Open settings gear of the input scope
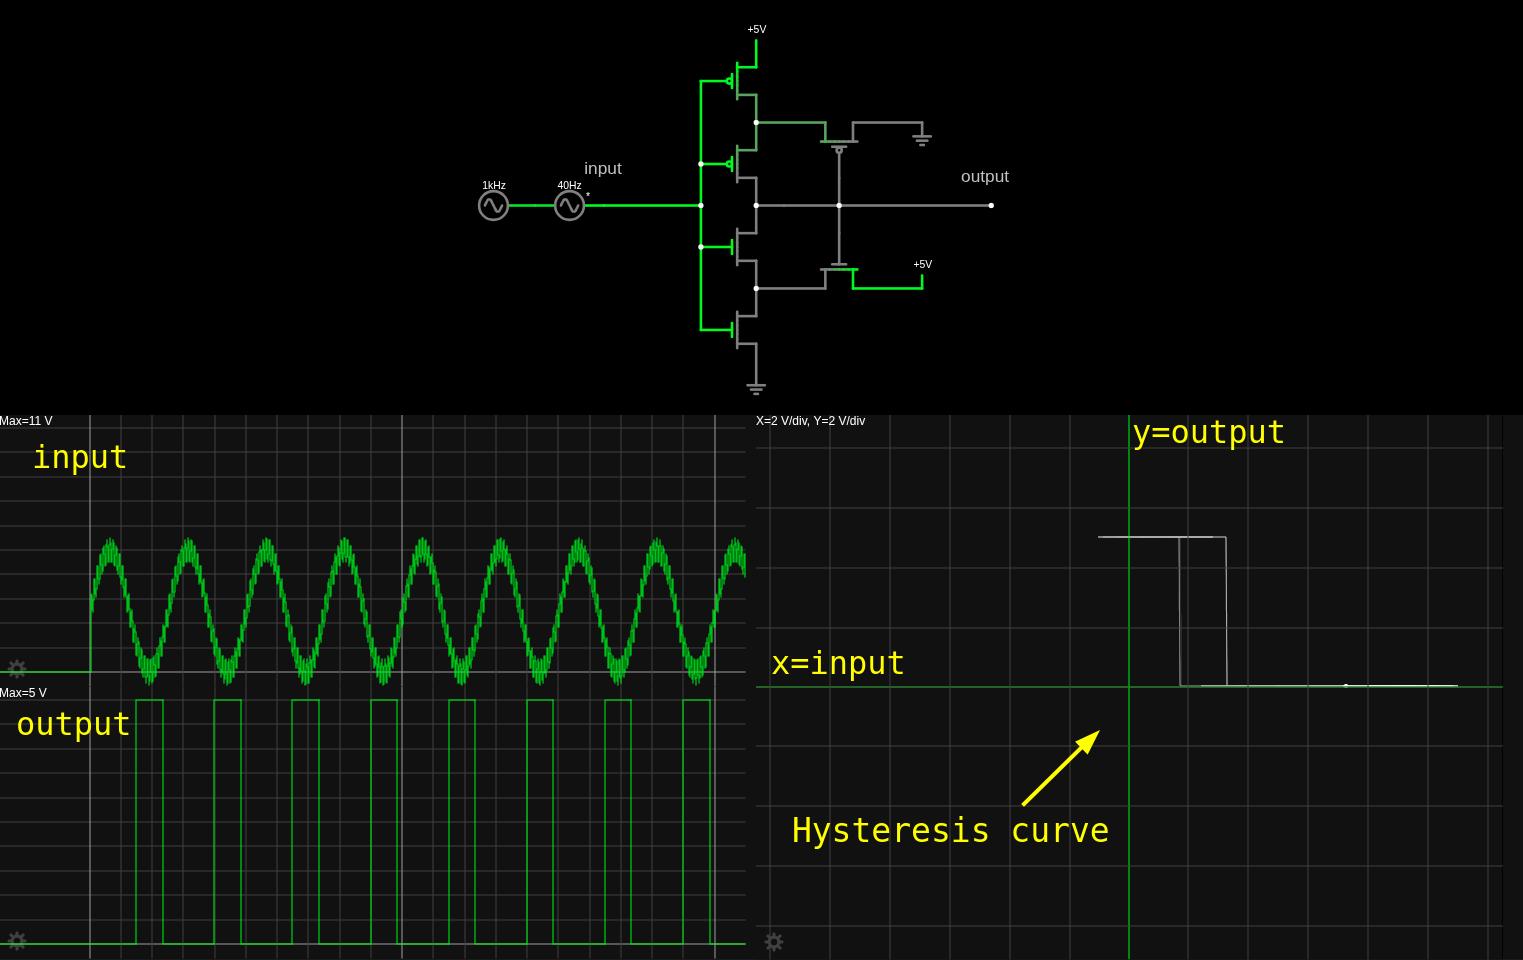The height and width of the screenshot is (960, 1523). click(x=17, y=668)
